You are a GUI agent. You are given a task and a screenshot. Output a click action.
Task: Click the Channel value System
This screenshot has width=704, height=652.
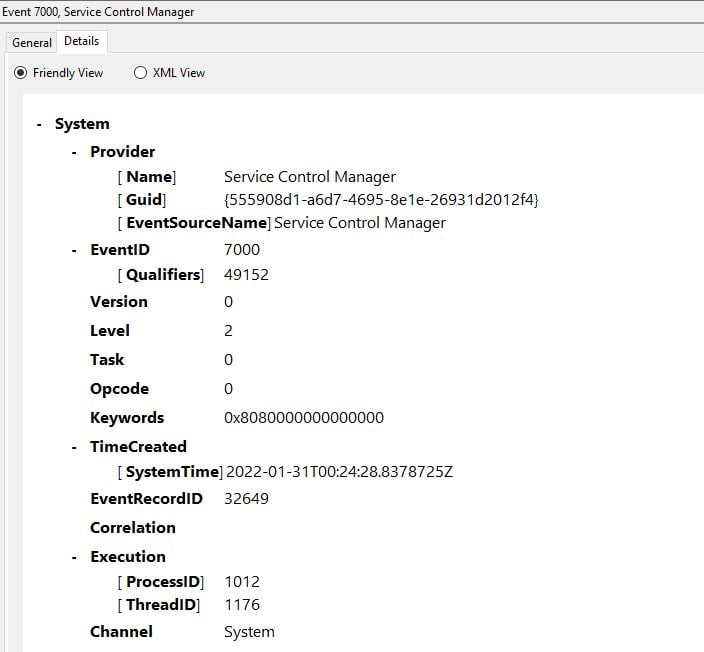point(249,632)
